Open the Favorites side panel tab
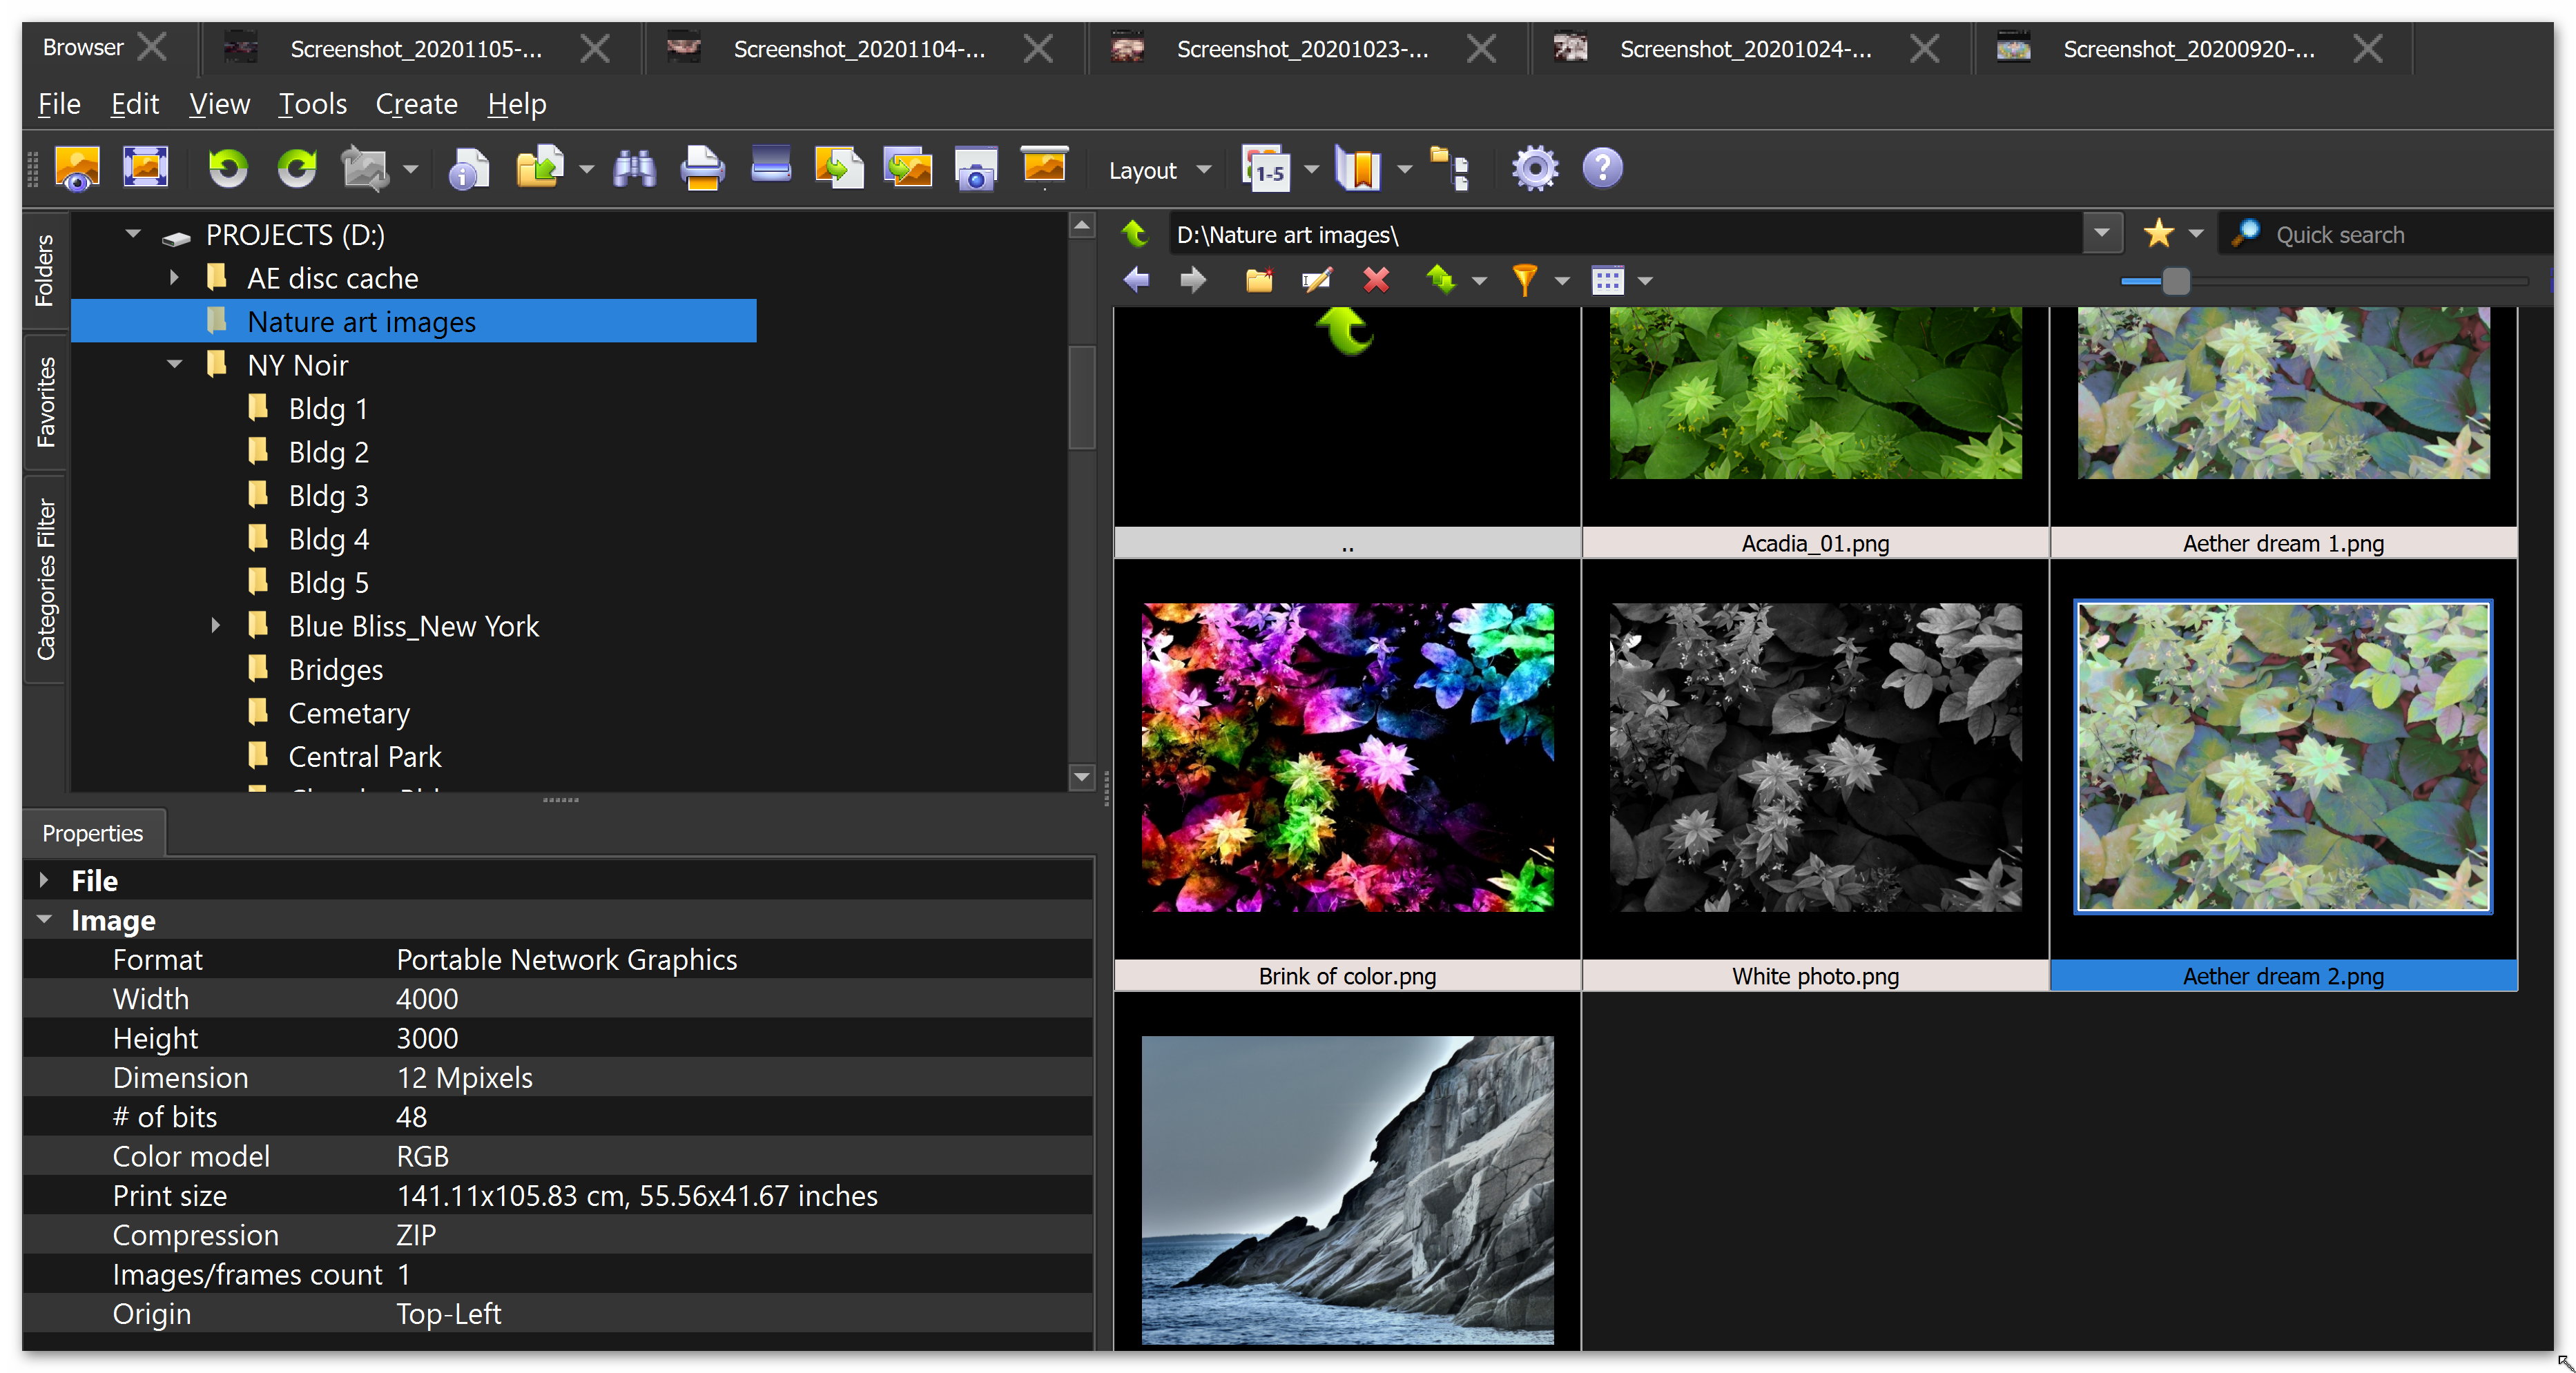Image resolution: width=2576 pixels, height=1373 pixels. (x=46, y=402)
